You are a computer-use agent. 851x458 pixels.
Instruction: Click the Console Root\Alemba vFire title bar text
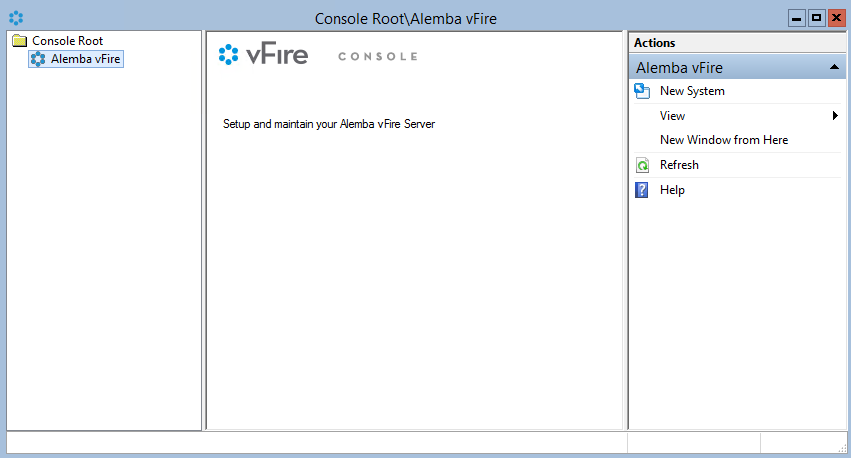pyautogui.click(x=406, y=18)
